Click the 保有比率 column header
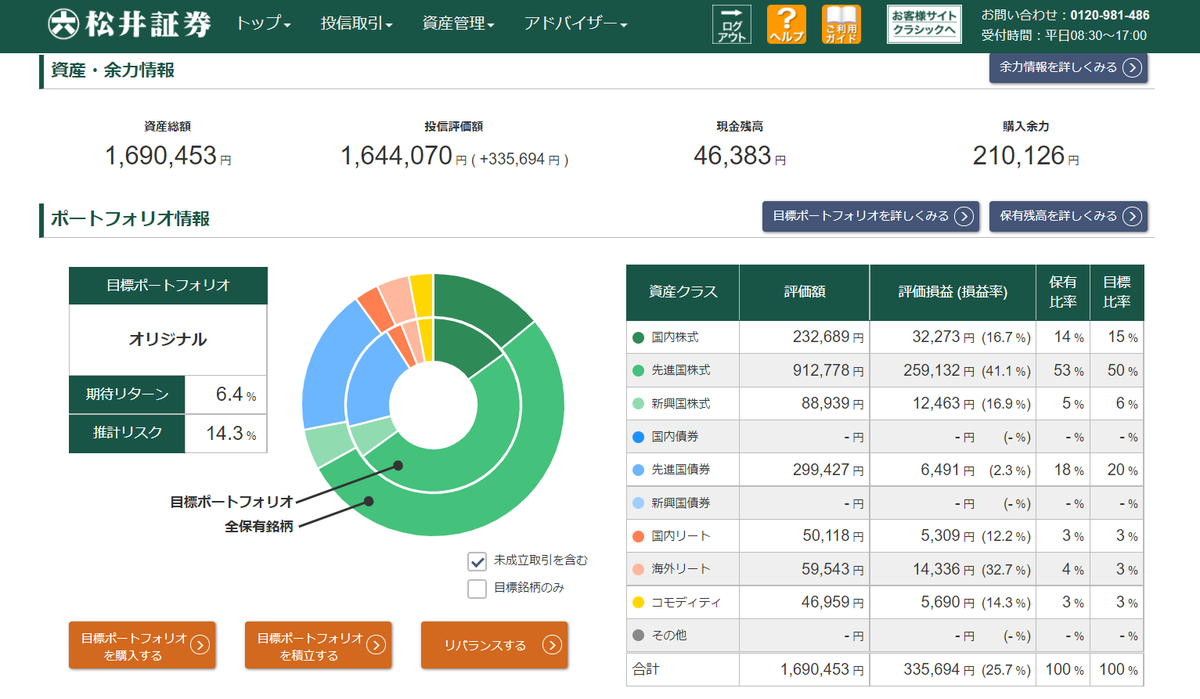Screen dimensions: 1200x699 [1063, 292]
